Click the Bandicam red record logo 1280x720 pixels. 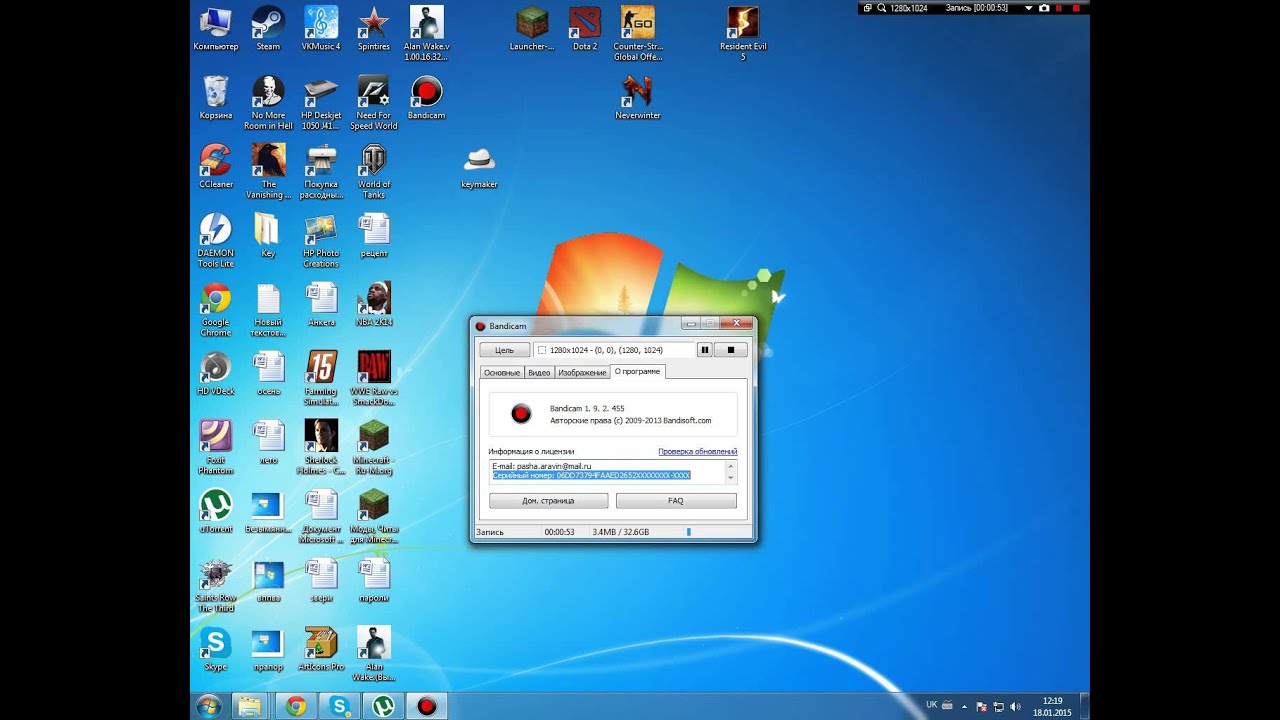pyautogui.click(x=520, y=413)
